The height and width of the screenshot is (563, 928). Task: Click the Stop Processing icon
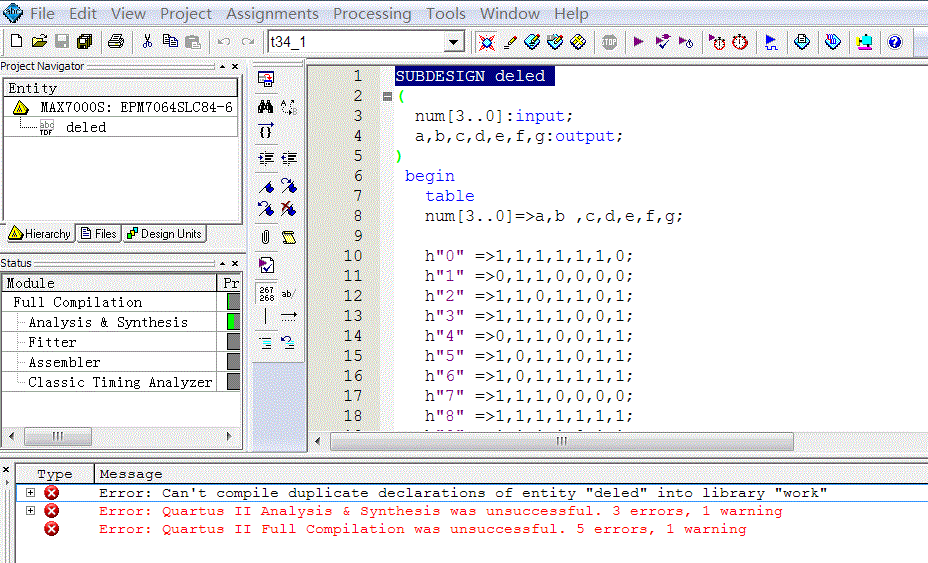tap(609, 42)
